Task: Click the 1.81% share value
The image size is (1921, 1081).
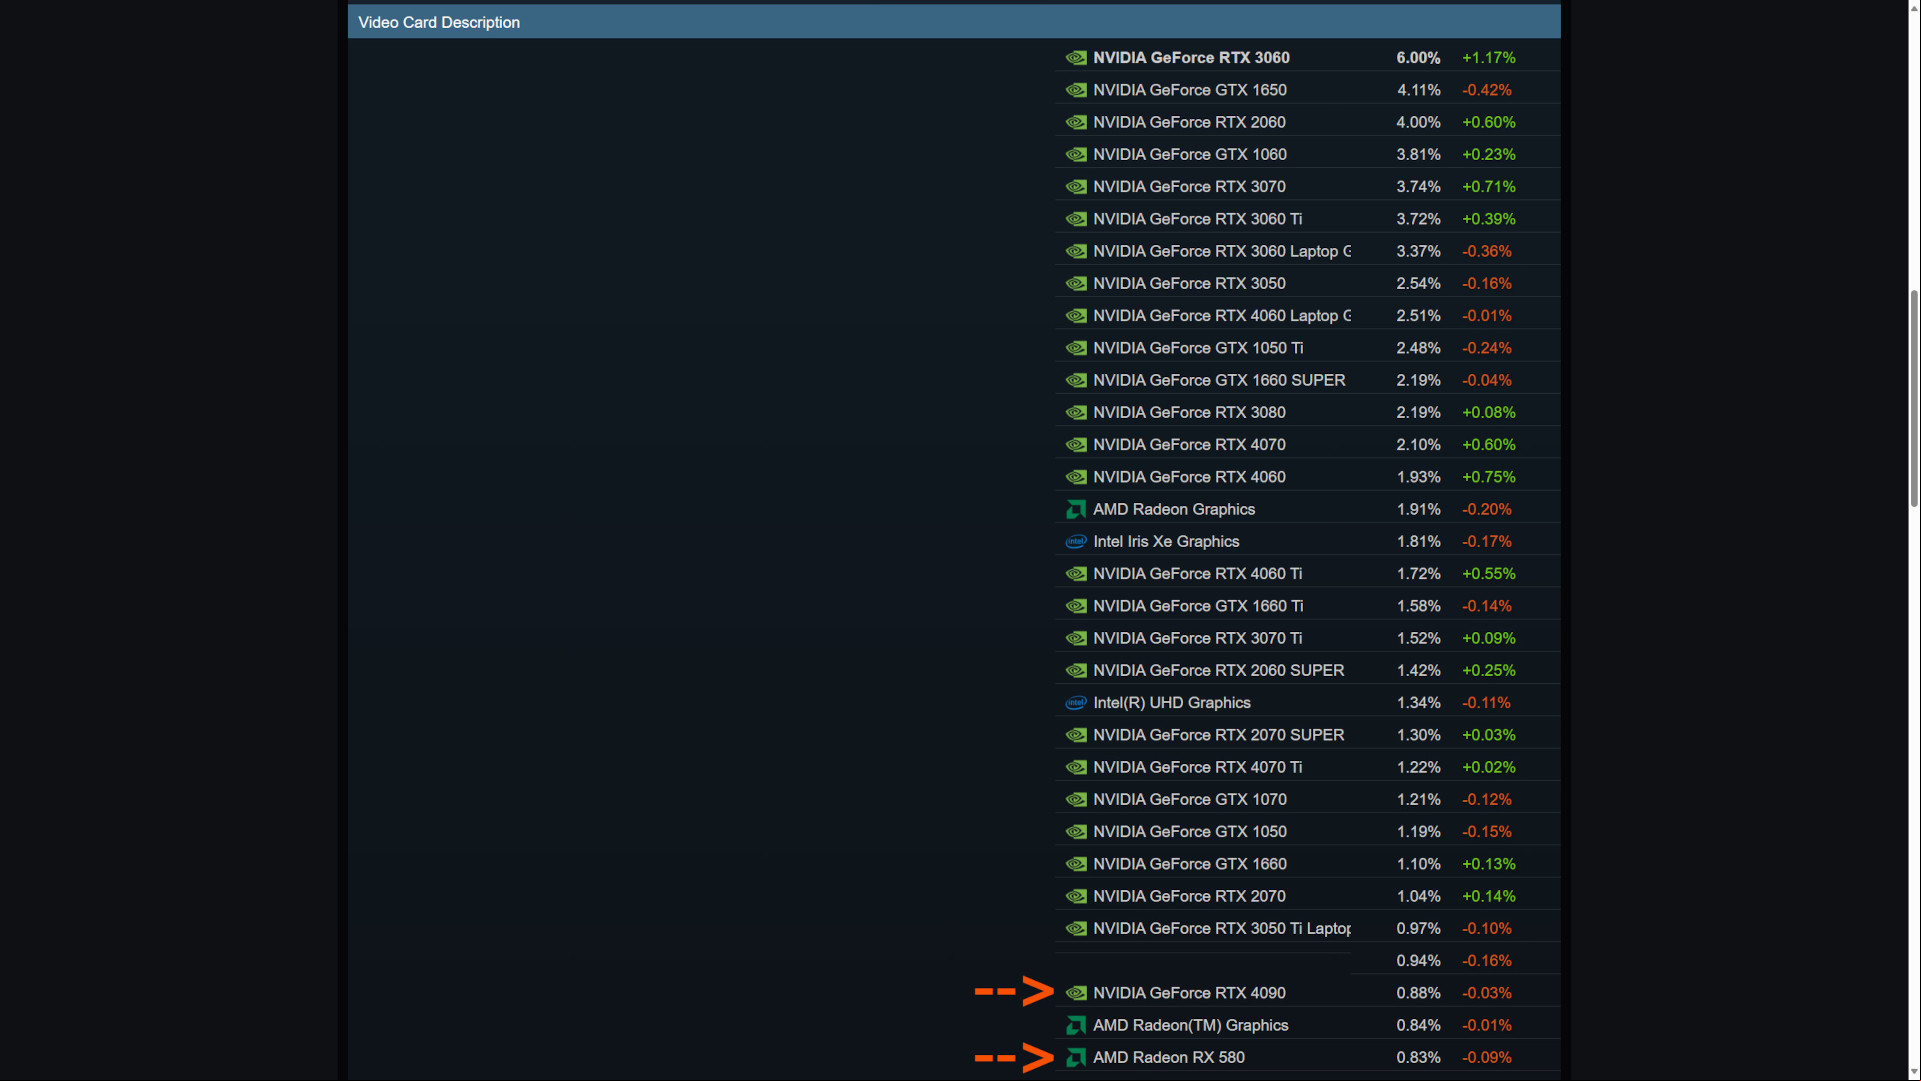Action: pyautogui.click(x=1418, y=541)
